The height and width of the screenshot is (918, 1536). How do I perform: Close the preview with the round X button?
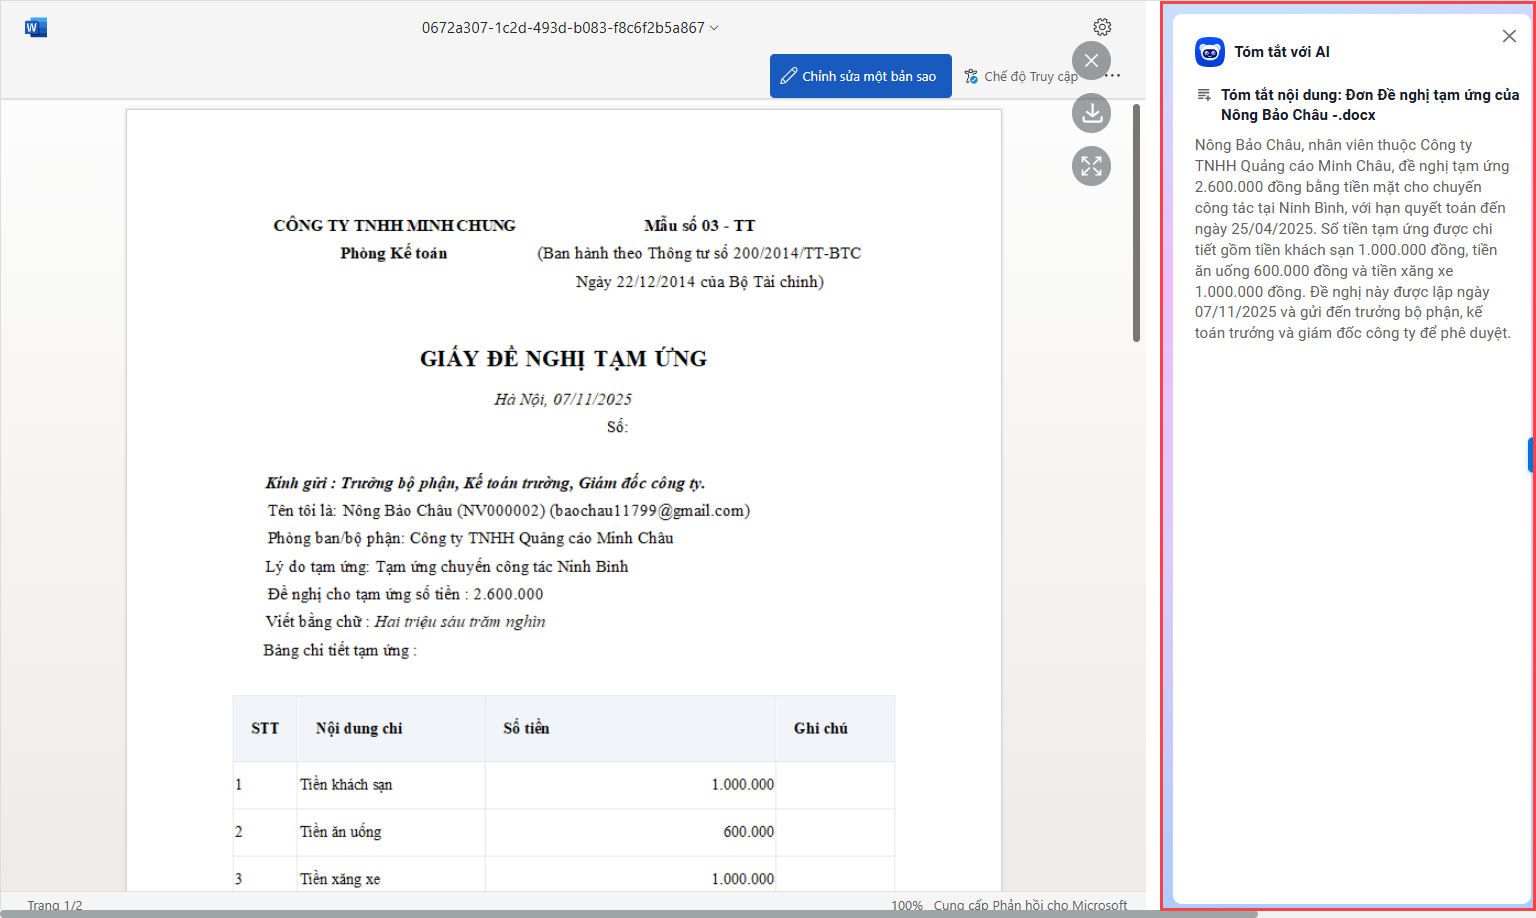coord(1091,61)
